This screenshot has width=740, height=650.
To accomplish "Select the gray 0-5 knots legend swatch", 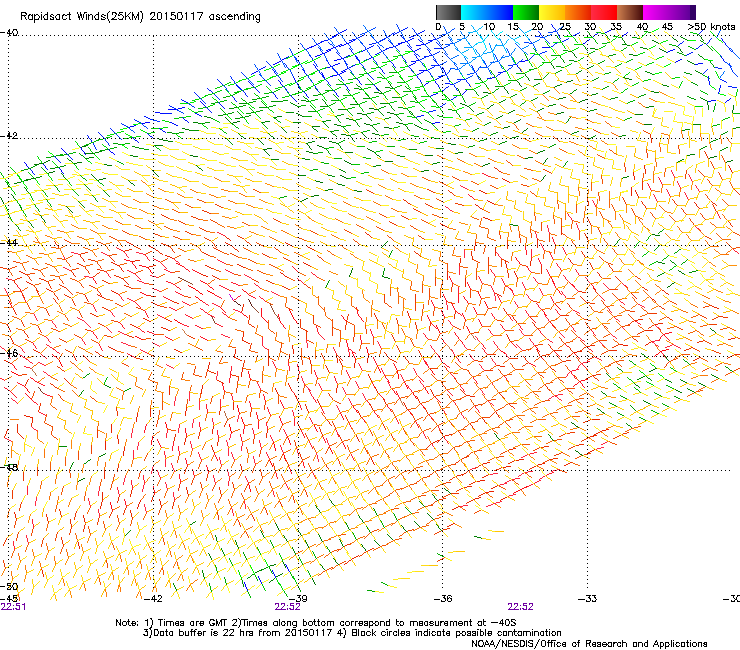I will point(448,12).
